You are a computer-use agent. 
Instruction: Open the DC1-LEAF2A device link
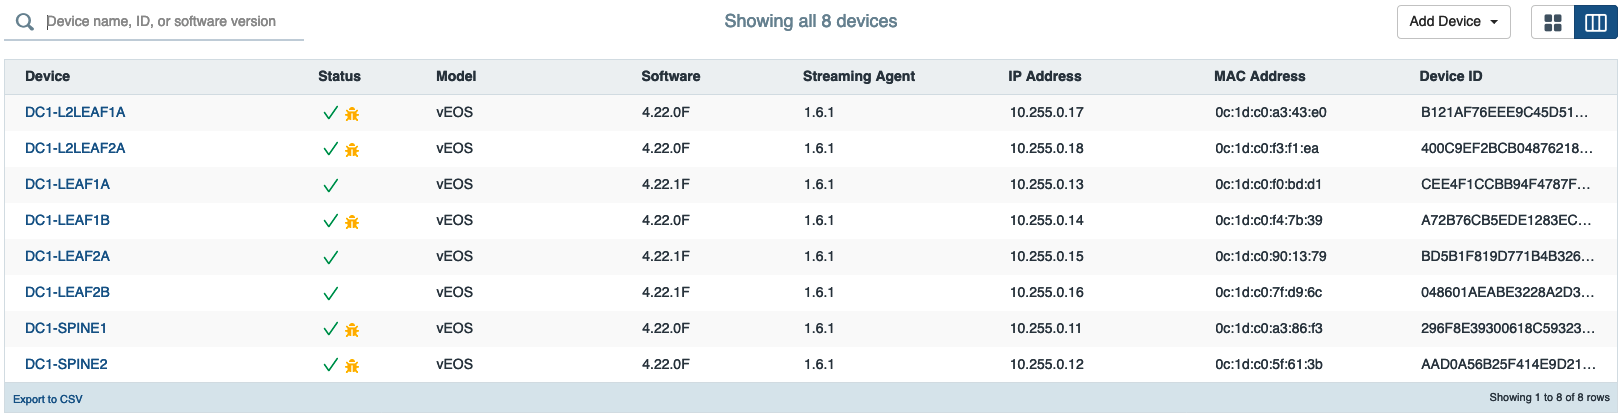click(x=67, y=256)
